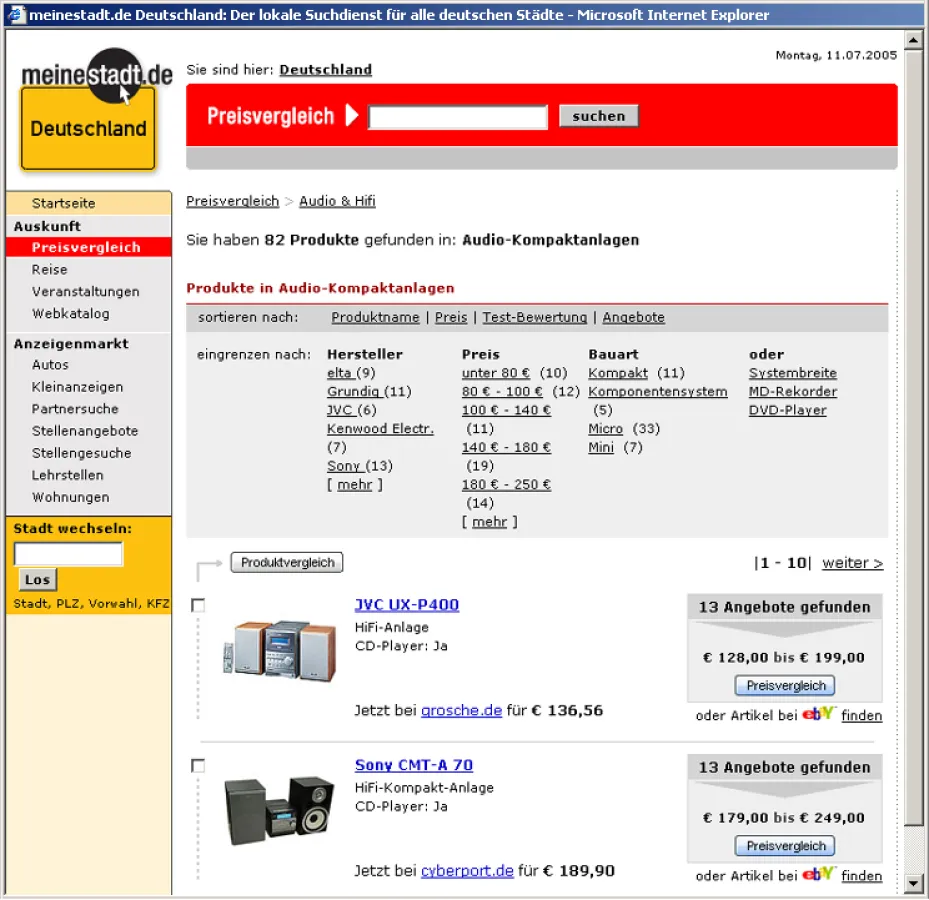Filter Bauart by Komponentensystem

click(x=658, y=392)
